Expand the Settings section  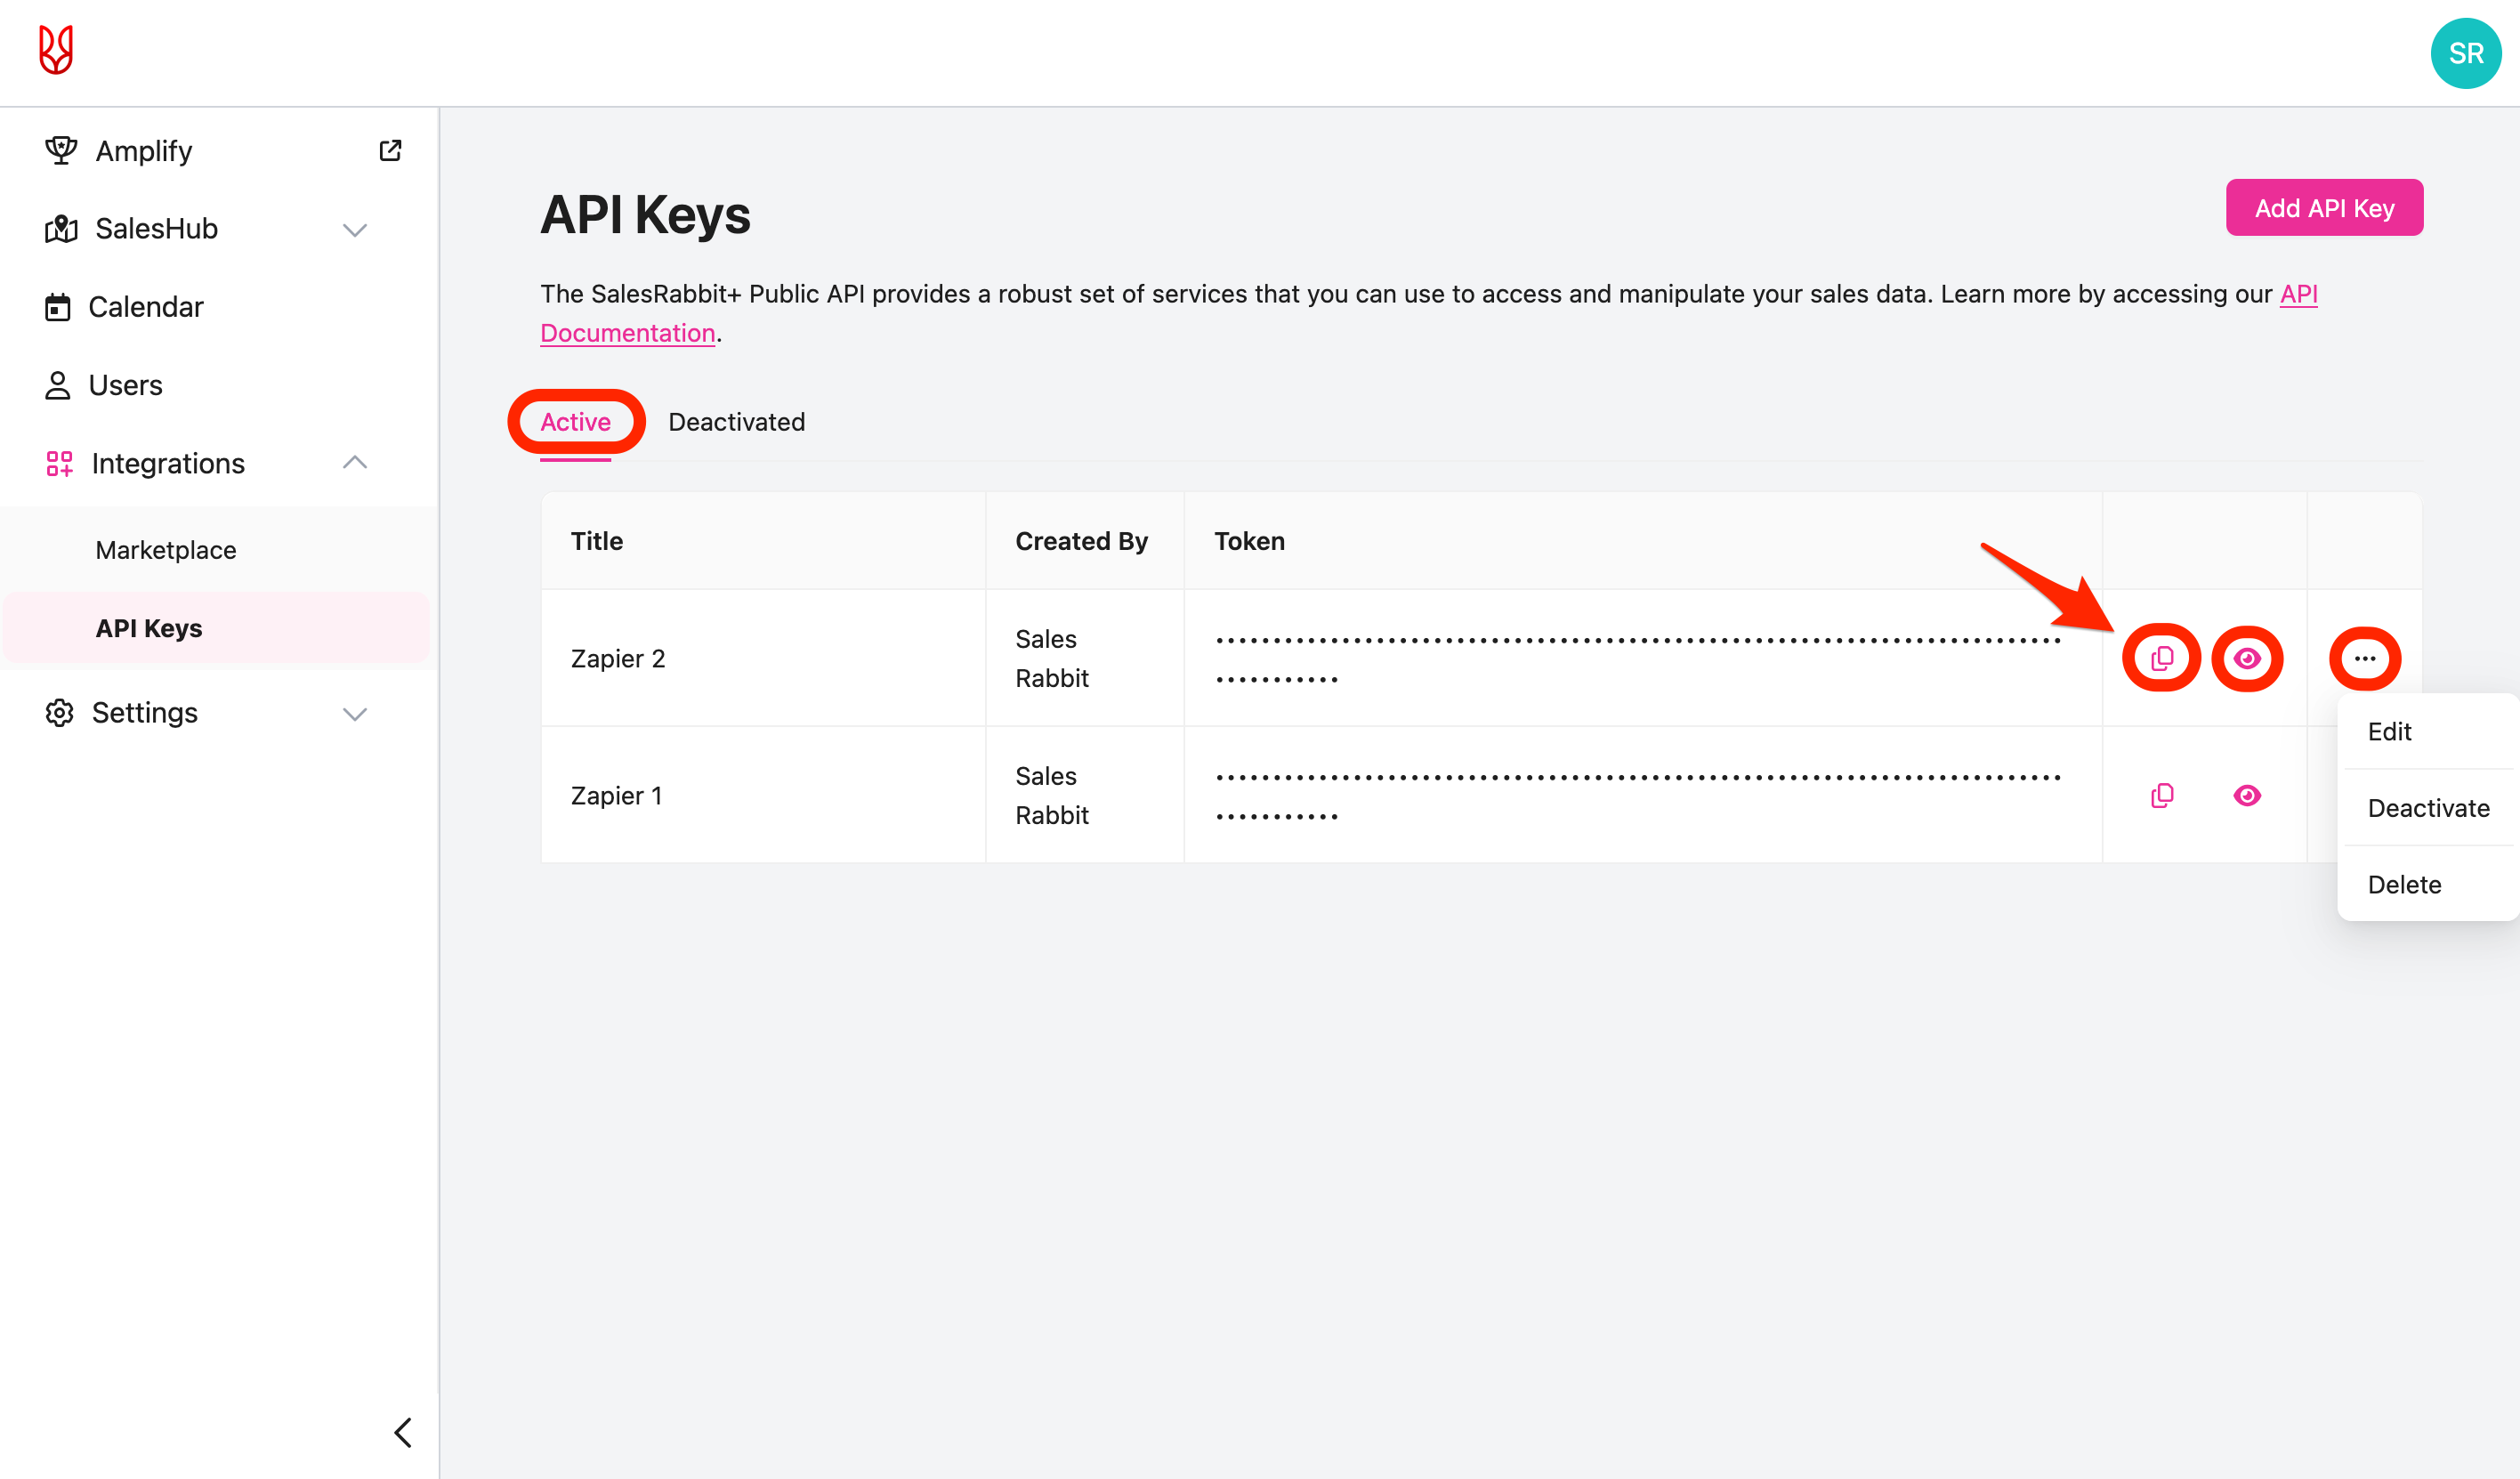coord(355,713)
